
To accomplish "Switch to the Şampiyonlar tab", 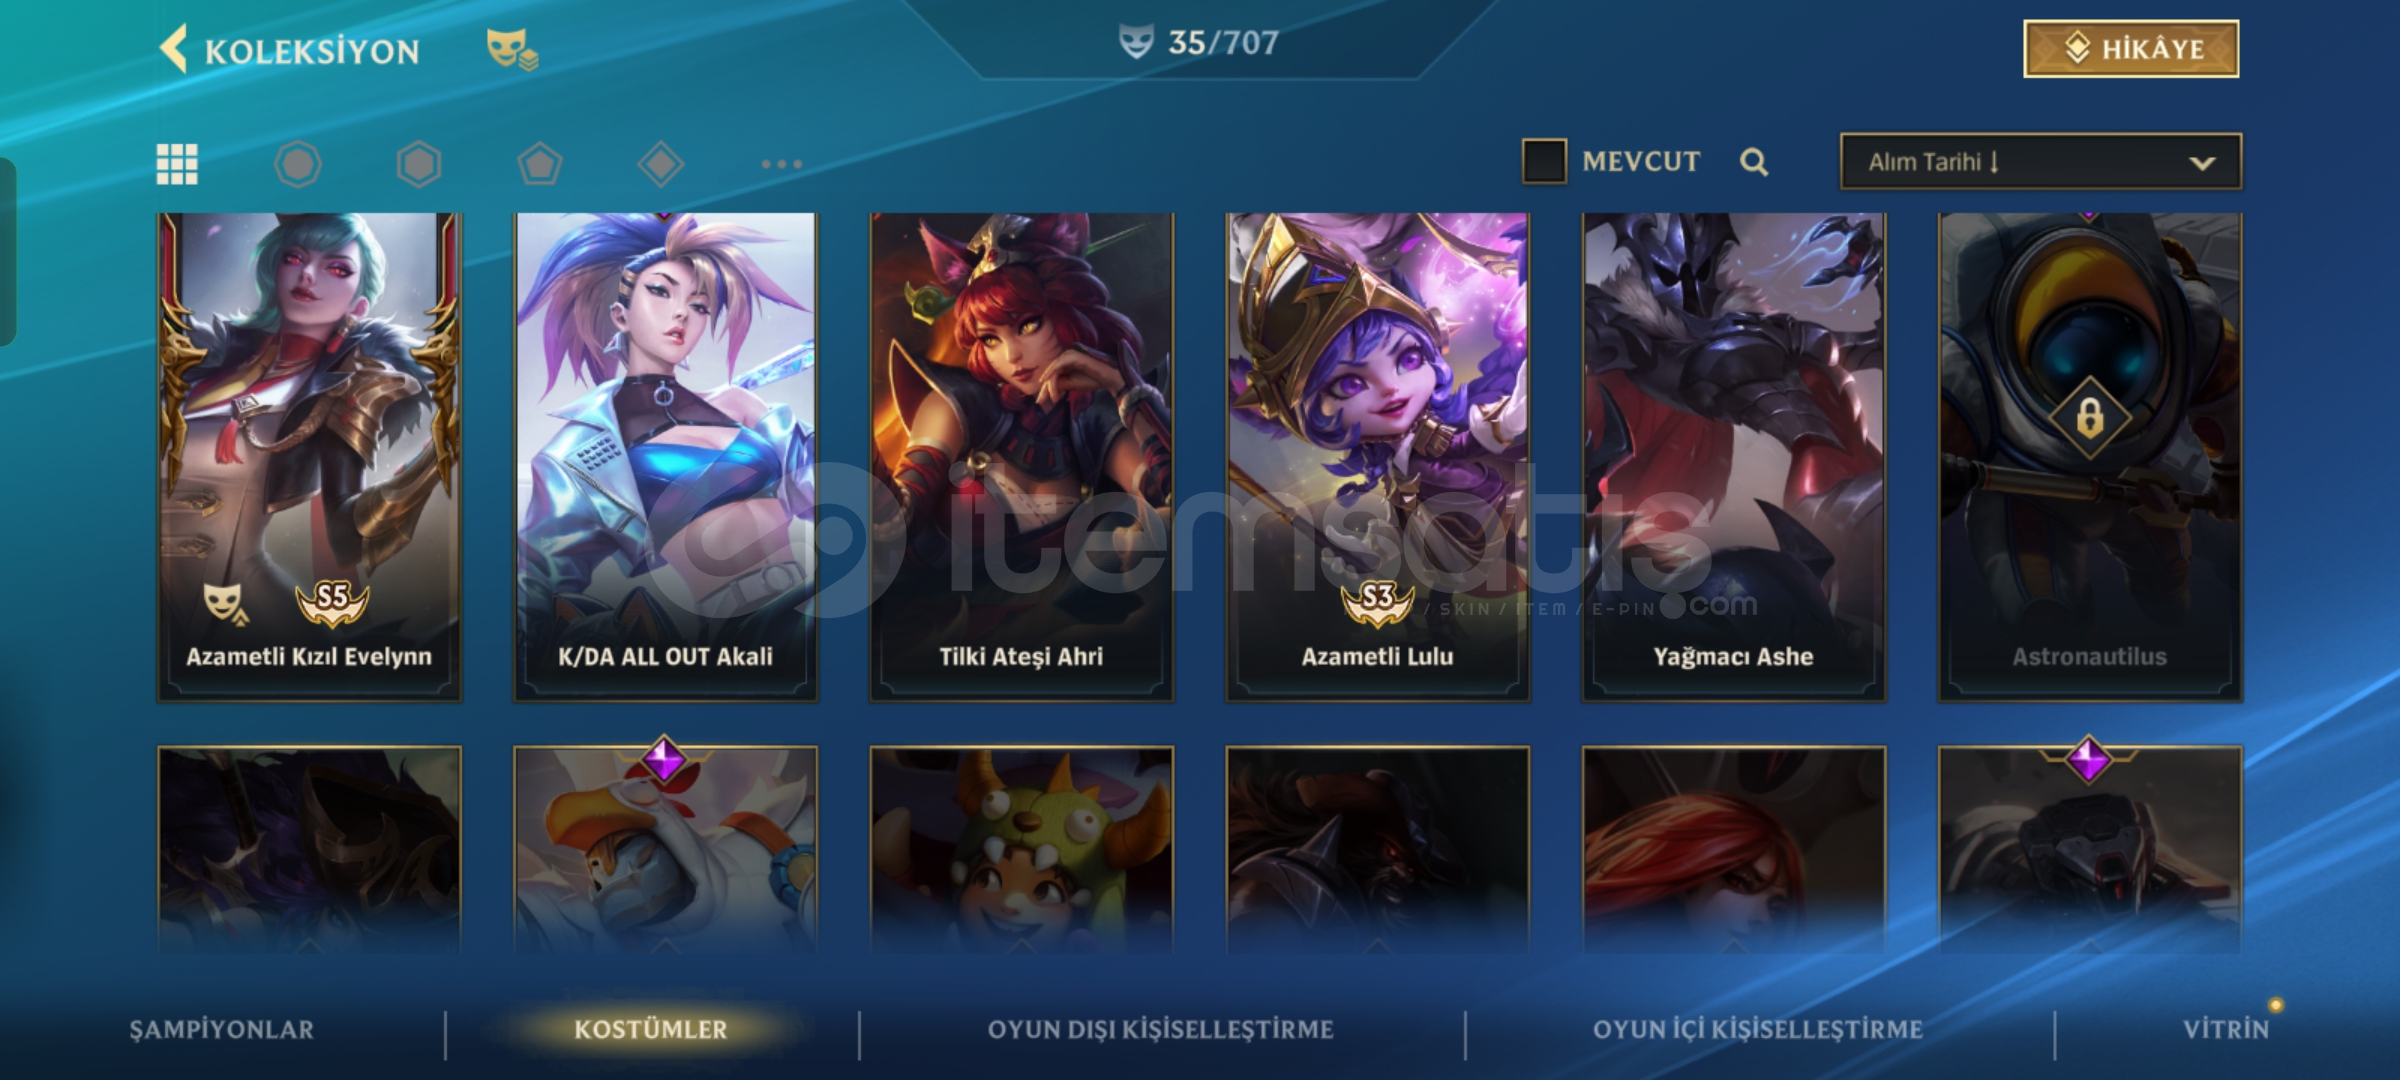I will (221, 1030).
